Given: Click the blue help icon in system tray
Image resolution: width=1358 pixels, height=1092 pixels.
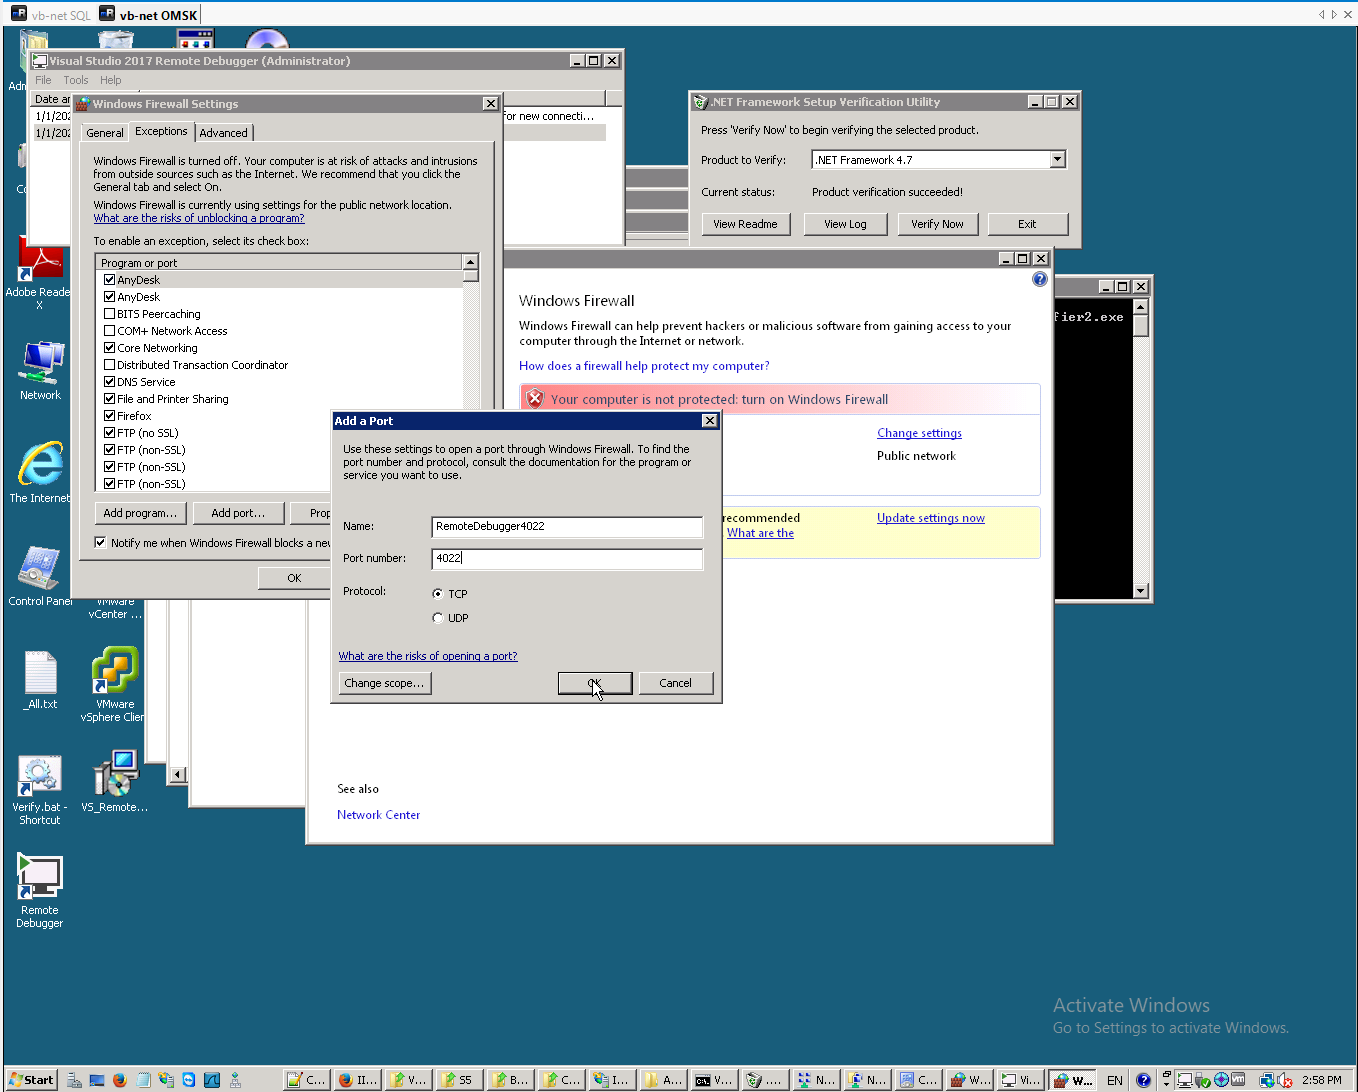Looking at the screenshot, I should click(1143, 1080).
